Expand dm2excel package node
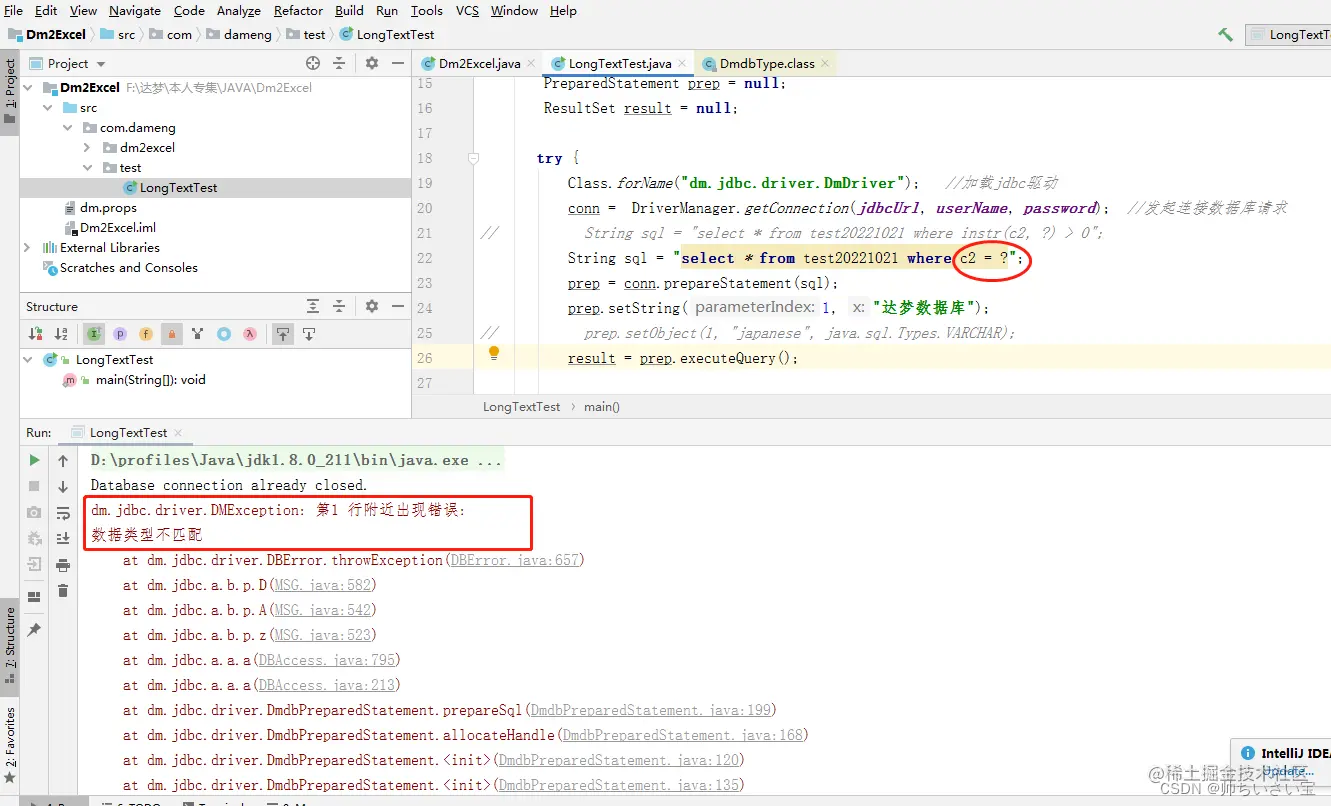 pos(88,147)
